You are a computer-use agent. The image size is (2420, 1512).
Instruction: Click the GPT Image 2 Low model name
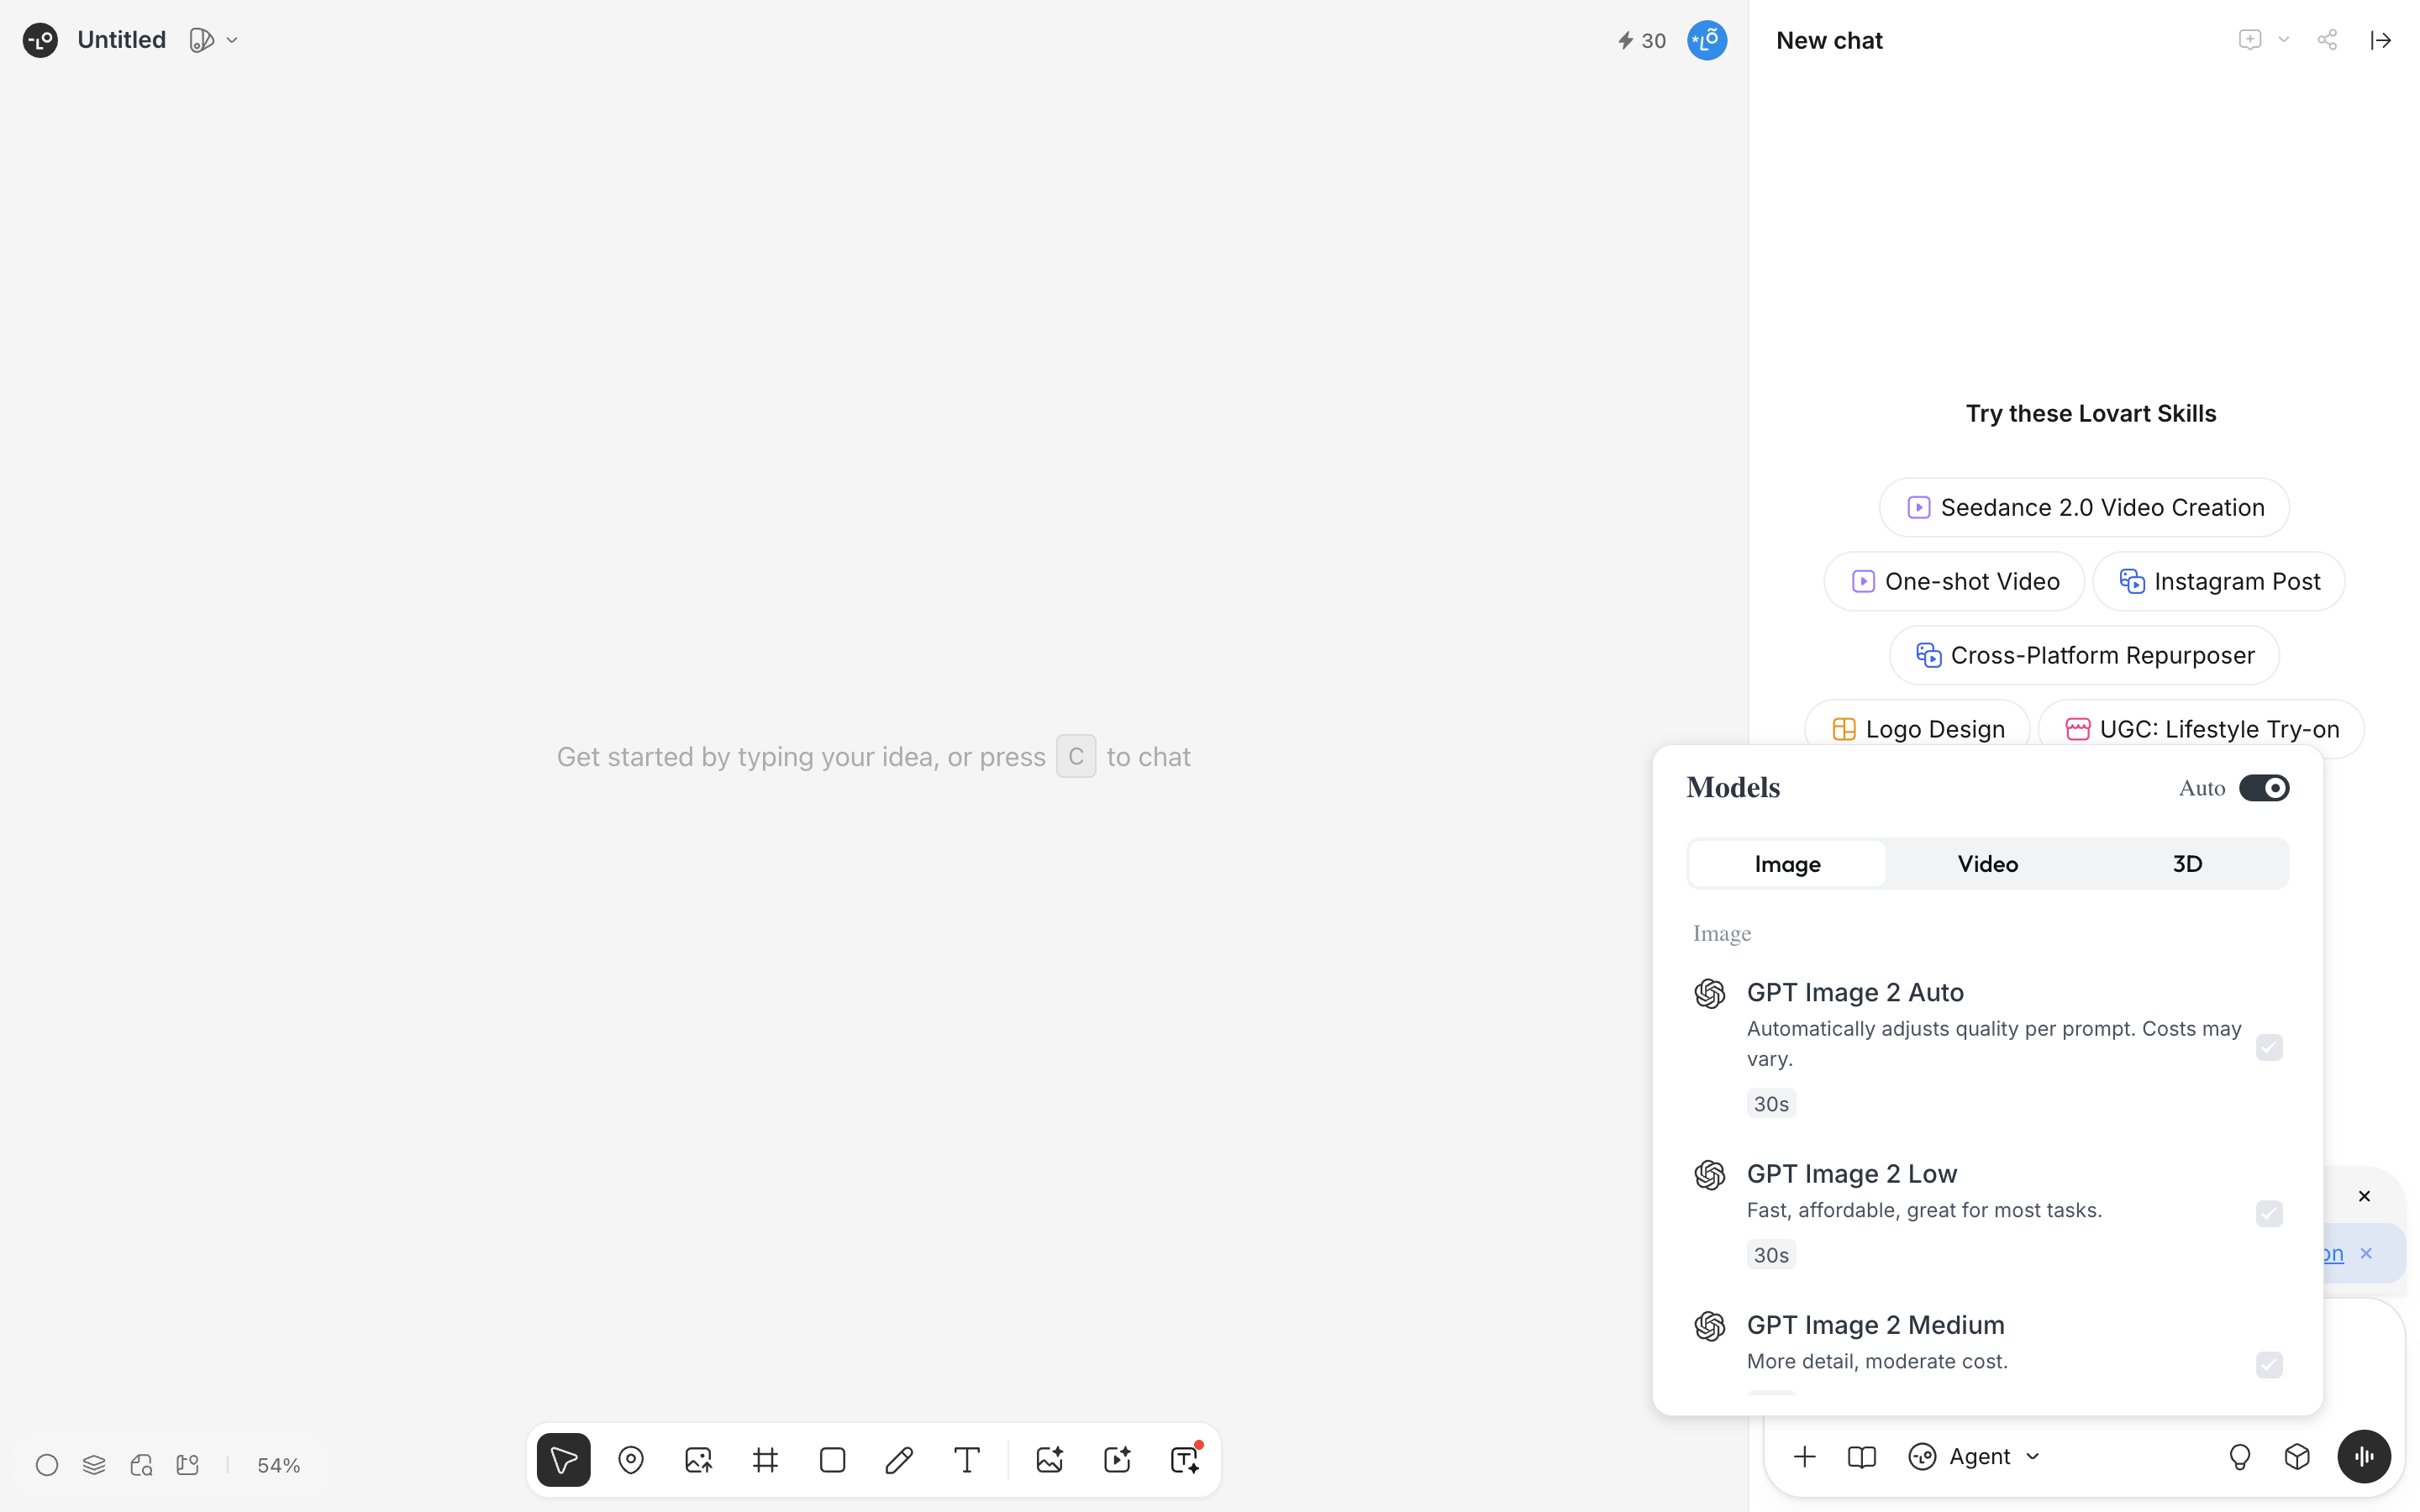[1851, 1173]
